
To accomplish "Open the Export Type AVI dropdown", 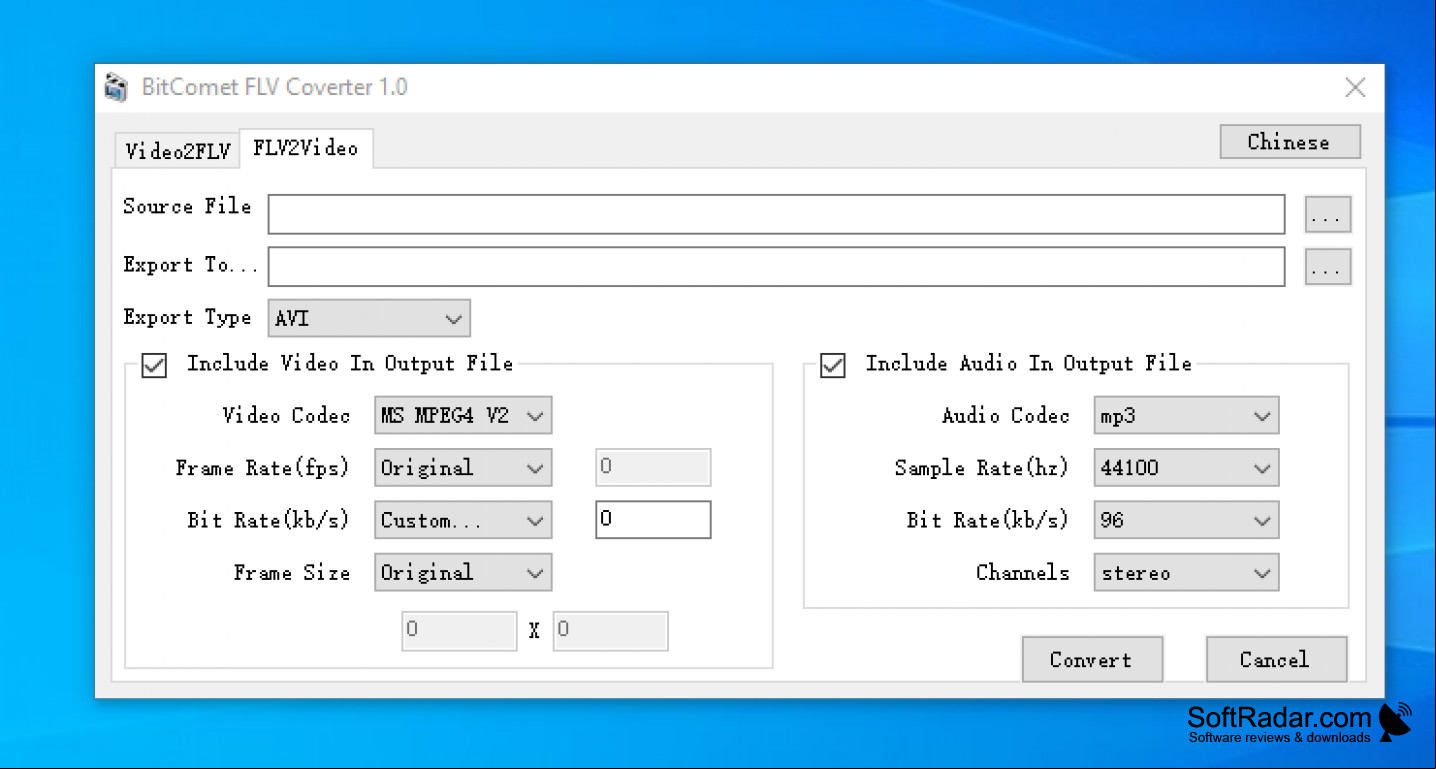I will [x=369, y=319].
